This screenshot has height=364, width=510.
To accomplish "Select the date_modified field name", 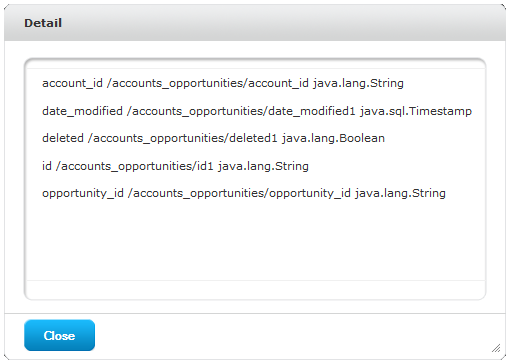I will [82, 111].
